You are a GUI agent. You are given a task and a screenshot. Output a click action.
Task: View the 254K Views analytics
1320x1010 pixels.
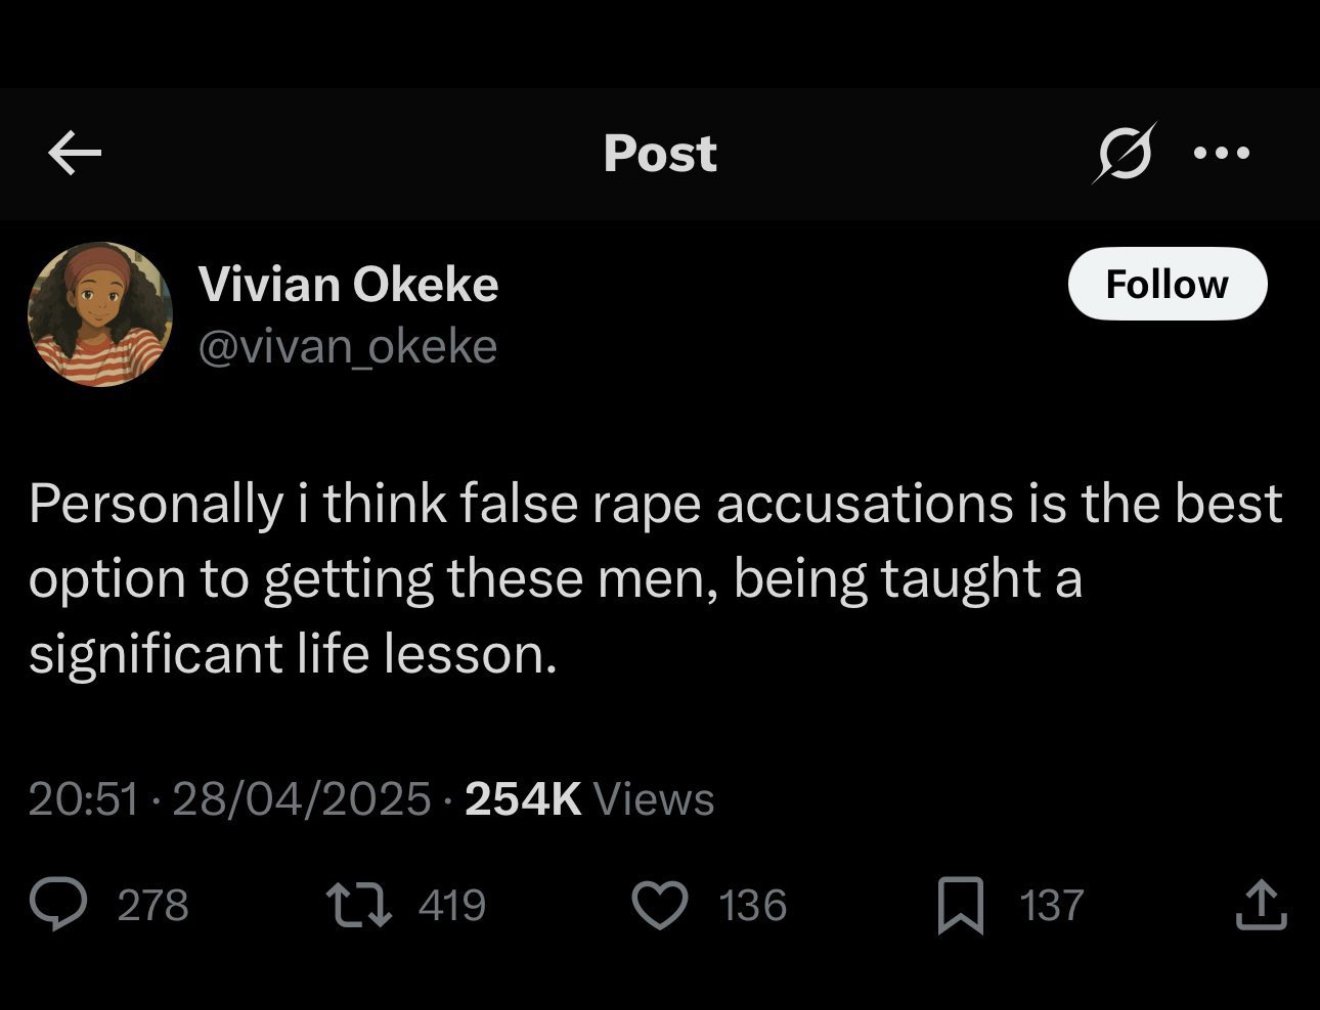pyautogui.click(x=590, y=799)
